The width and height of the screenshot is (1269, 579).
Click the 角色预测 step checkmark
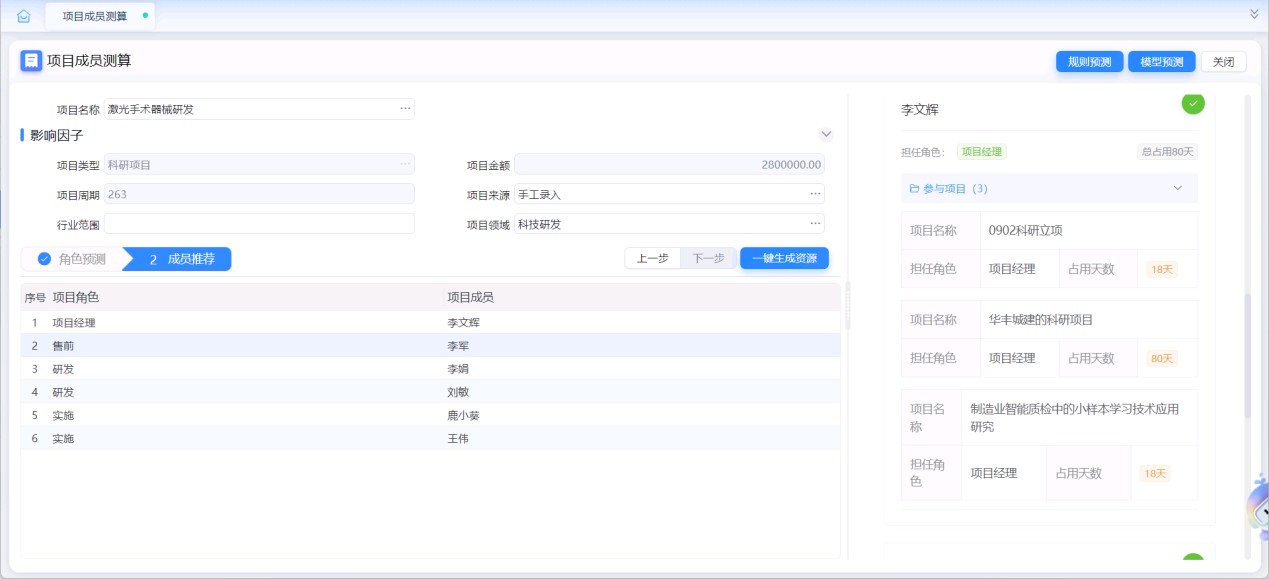[x=45, y=259]
